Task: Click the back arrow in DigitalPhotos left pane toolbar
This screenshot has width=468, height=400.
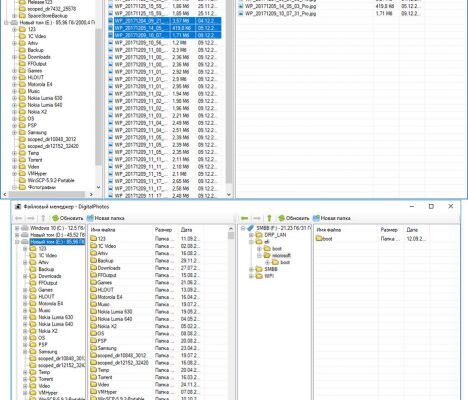Action: pyautogui.click(x=18, y=218)
